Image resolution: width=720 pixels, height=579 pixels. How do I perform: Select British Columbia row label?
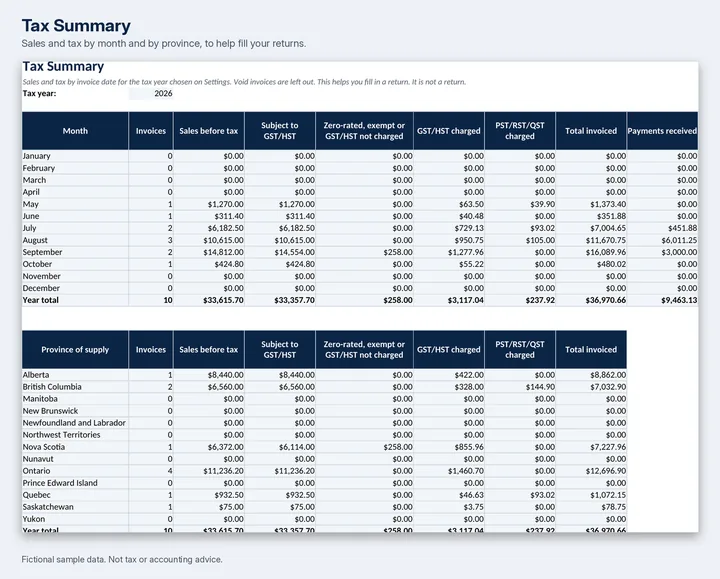(x=52, y=387)
